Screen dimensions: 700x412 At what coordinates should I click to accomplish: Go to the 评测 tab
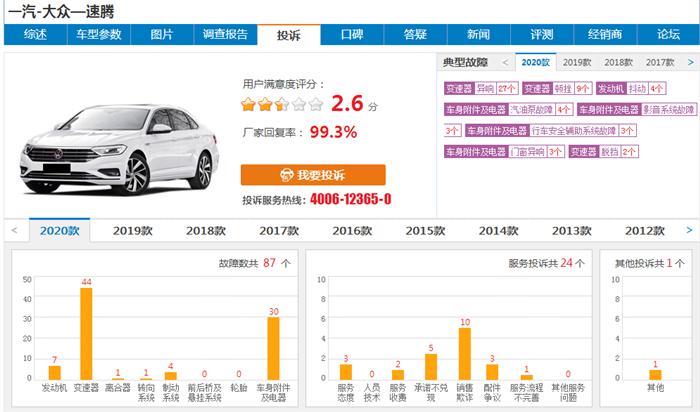(542, 34)
